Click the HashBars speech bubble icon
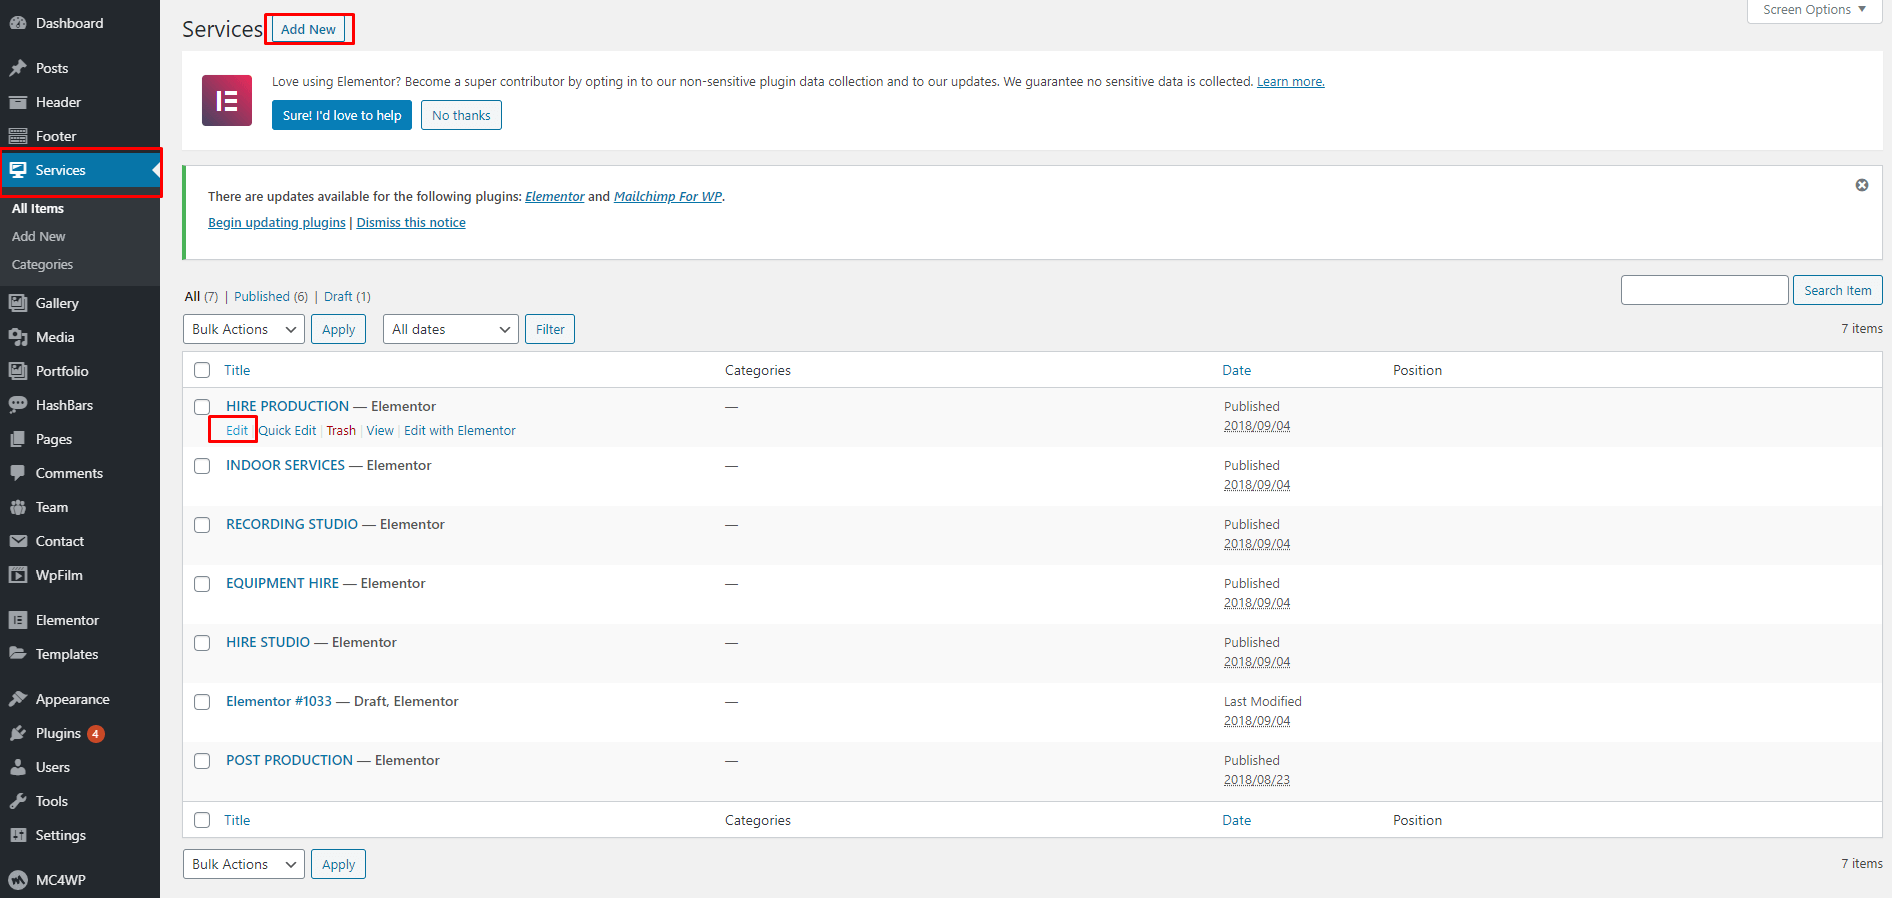Image resolution: width=1892 pixels, height=898 pixels. pyautogui.click(x=18, y=405)
